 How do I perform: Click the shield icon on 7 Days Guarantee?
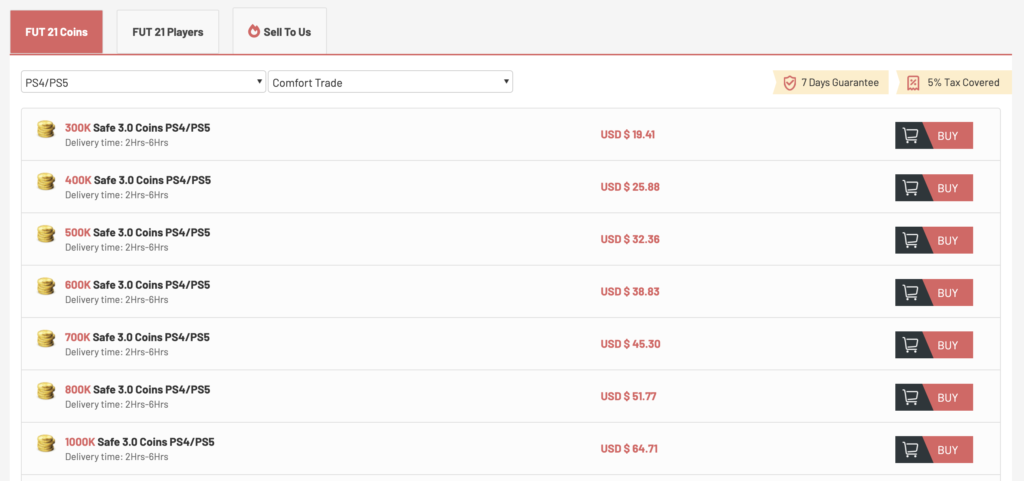[790, 83]
